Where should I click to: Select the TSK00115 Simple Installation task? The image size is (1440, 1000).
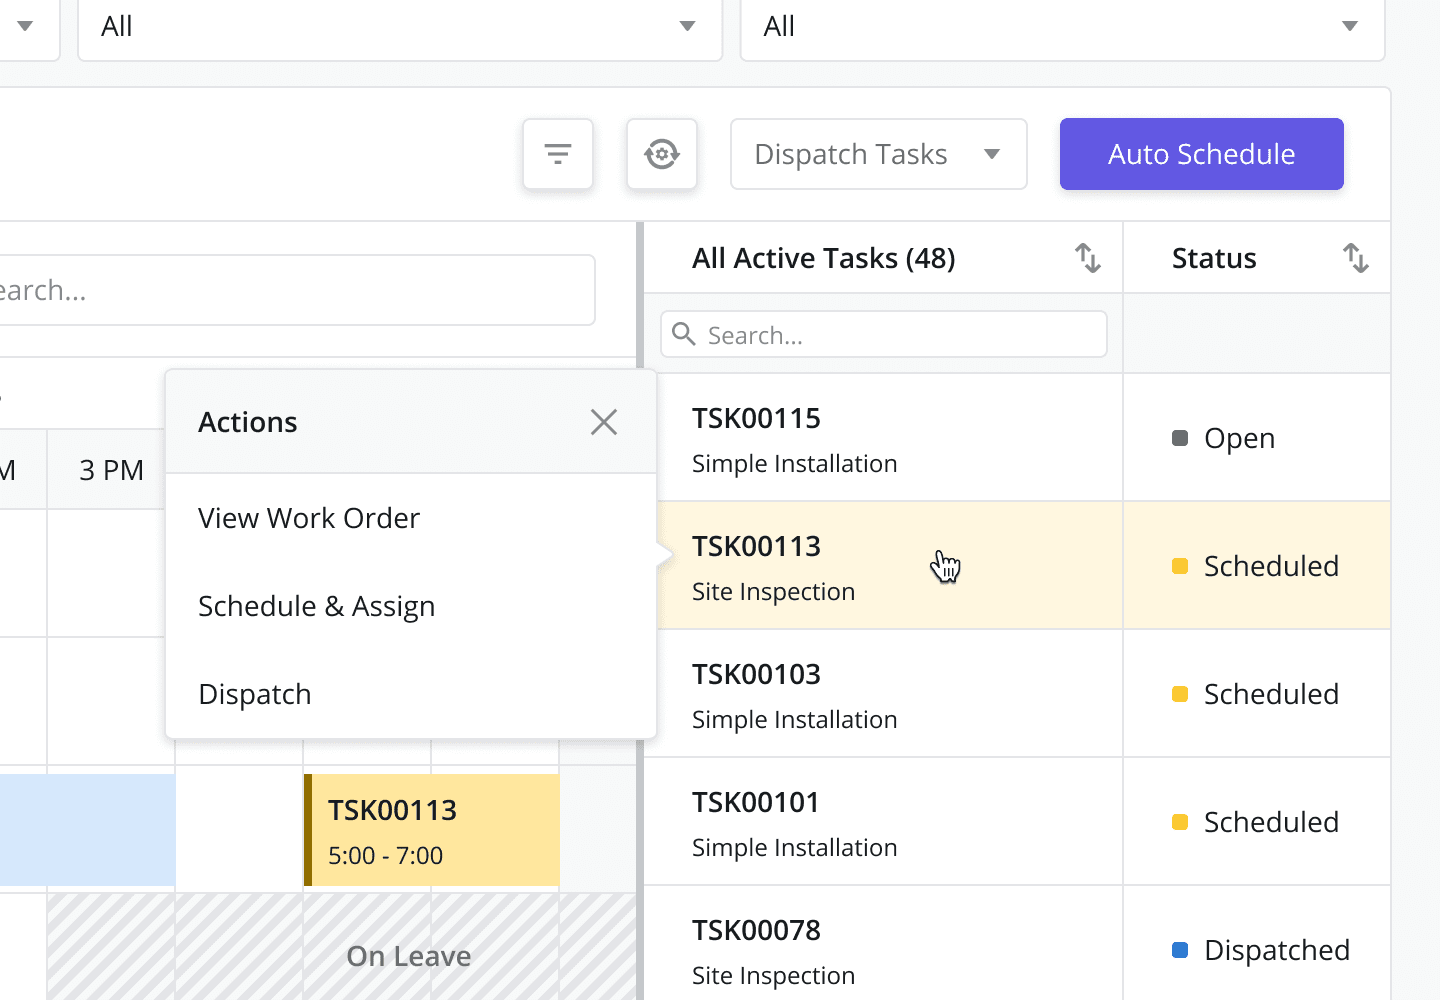[884, 438]
